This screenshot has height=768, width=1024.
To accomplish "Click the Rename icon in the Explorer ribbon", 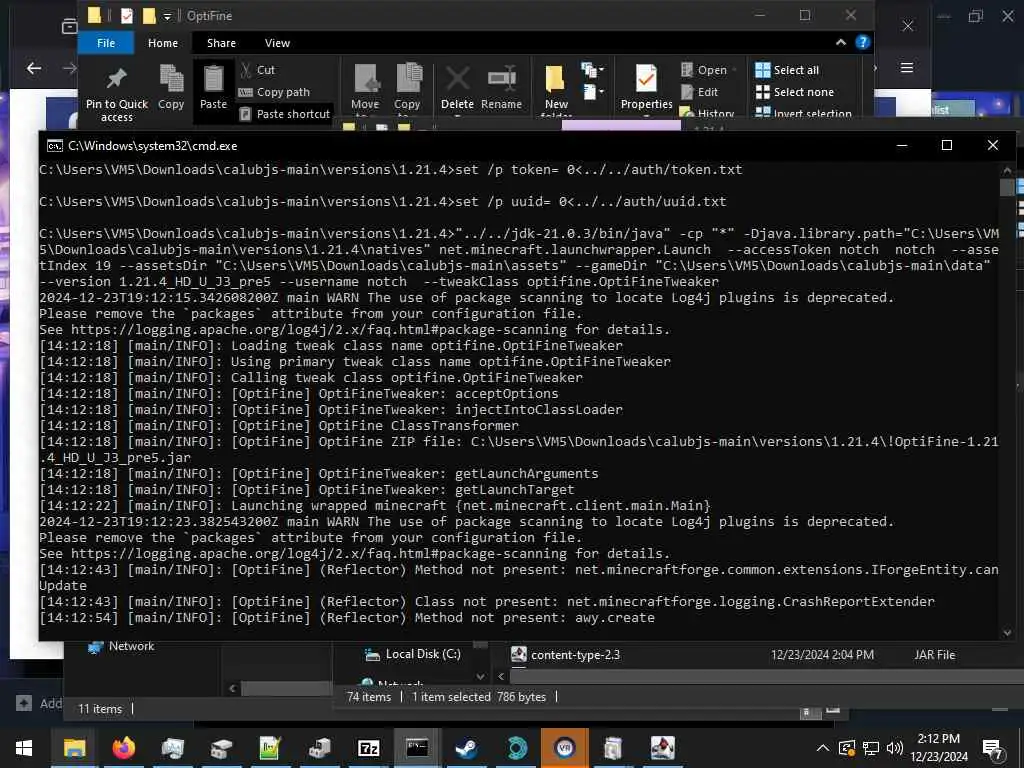I will (502, 87).
